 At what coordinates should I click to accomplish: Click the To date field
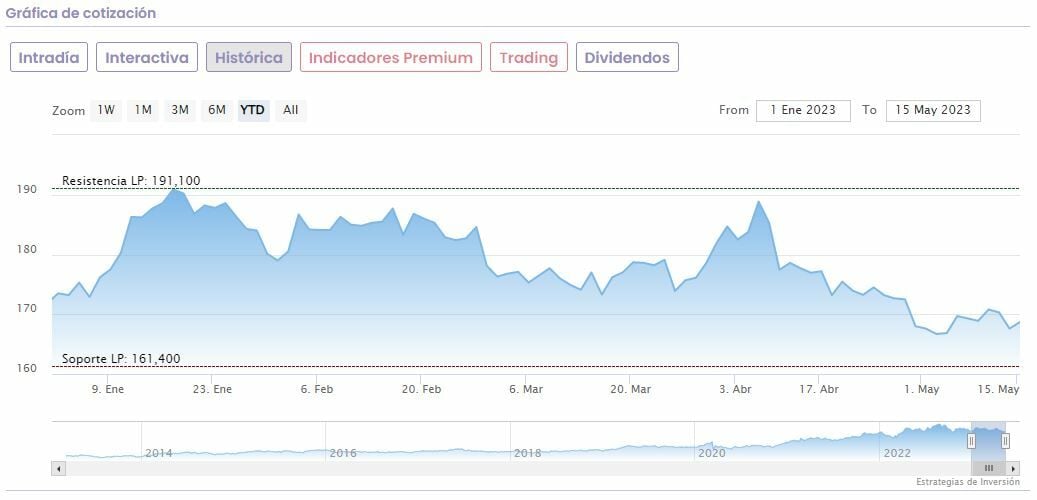pyautogui.click(x=933, y=110)
